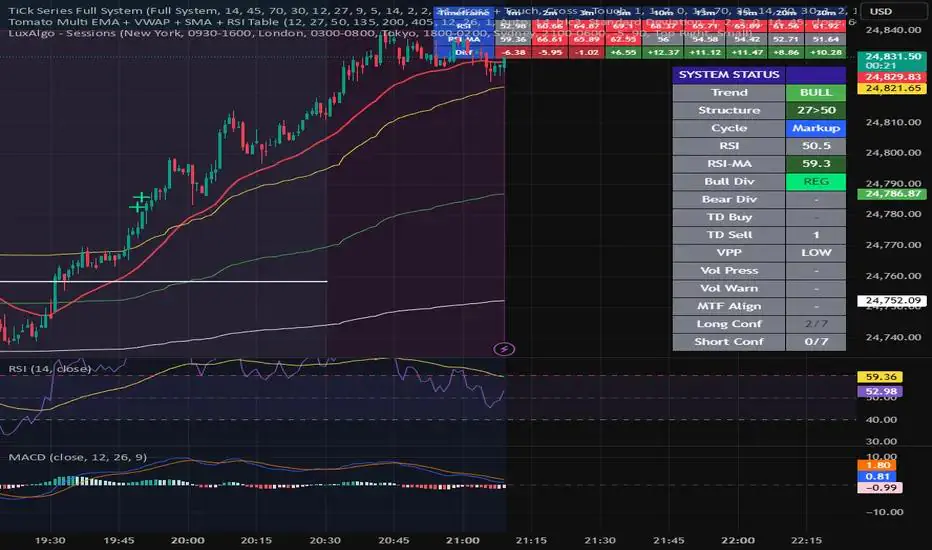
Task: Click the green REG Bull Div cell
Action: click(816, 182)
